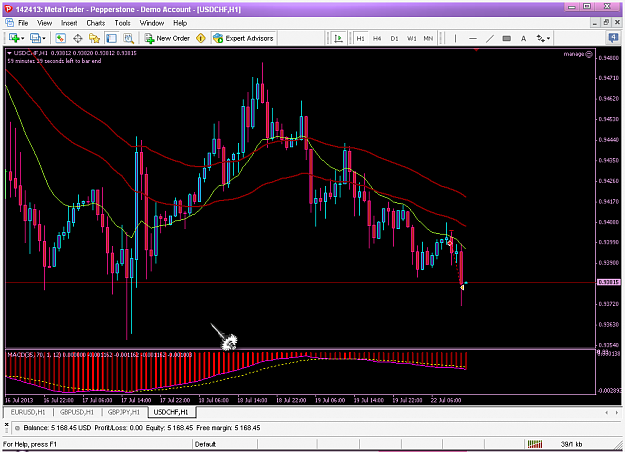
Task: Open the chat notification icon
Action: pyautogui.click(x=613, y=38)
